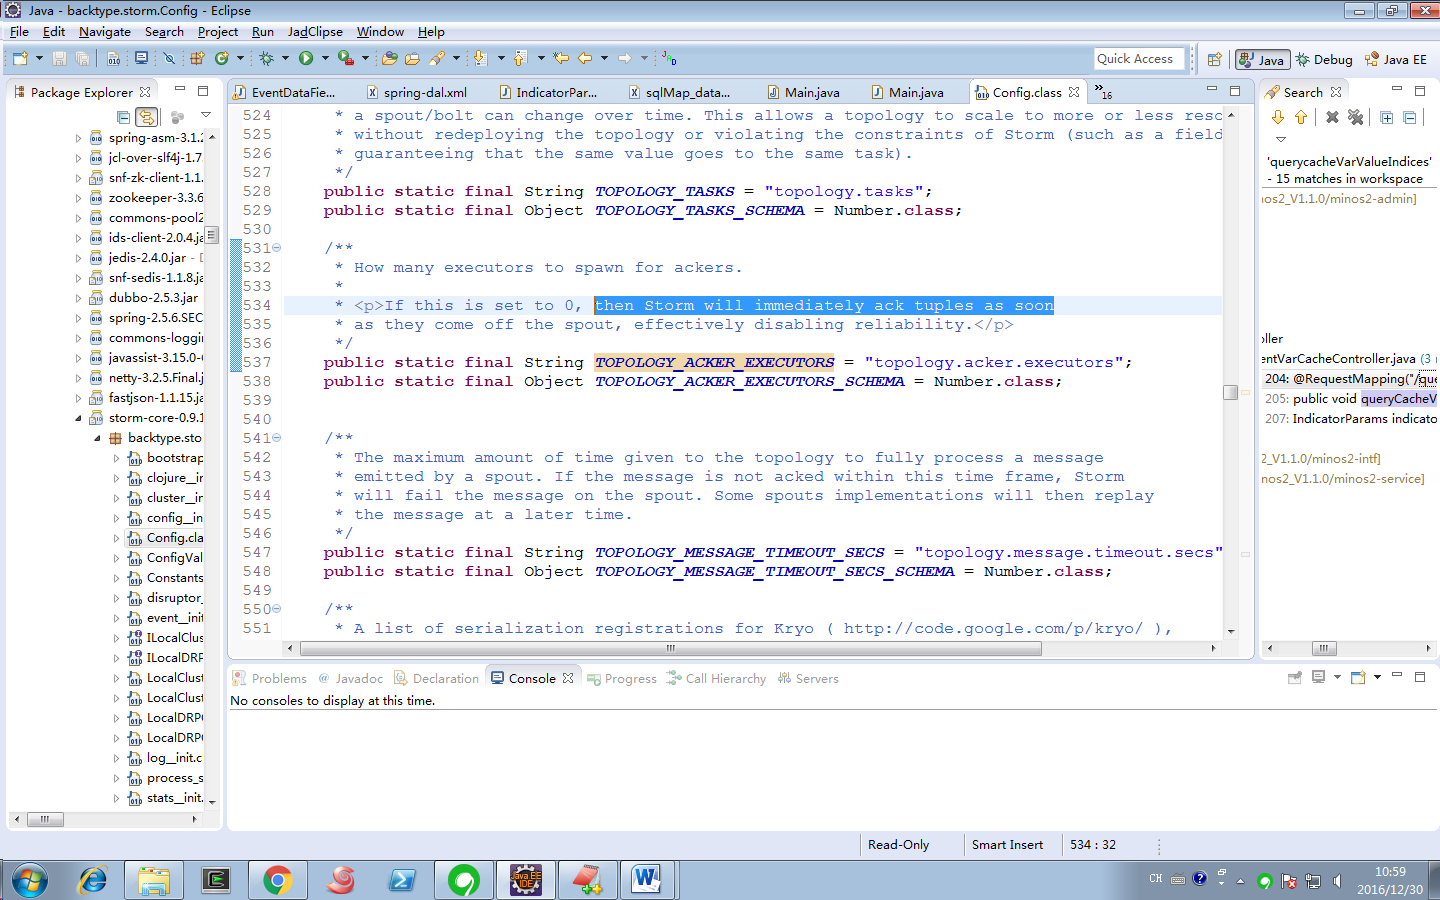
Task: Click the Run External Tools toolbar icon
Action: pos(346,59)
